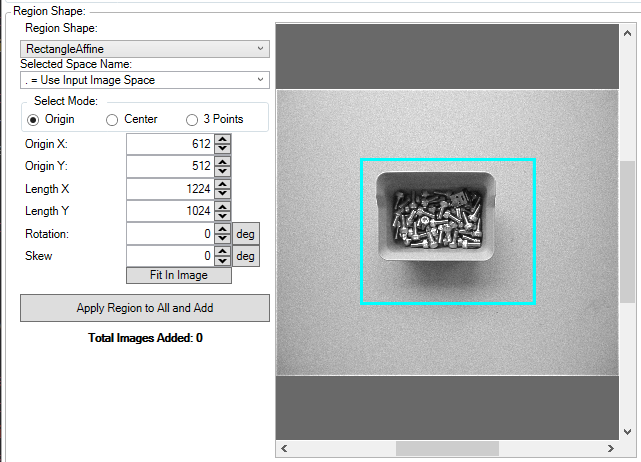Decrease Skew value with down arrow
This screenshot has height=462, width=641.
pyautogui.click(x=222, y=261)
